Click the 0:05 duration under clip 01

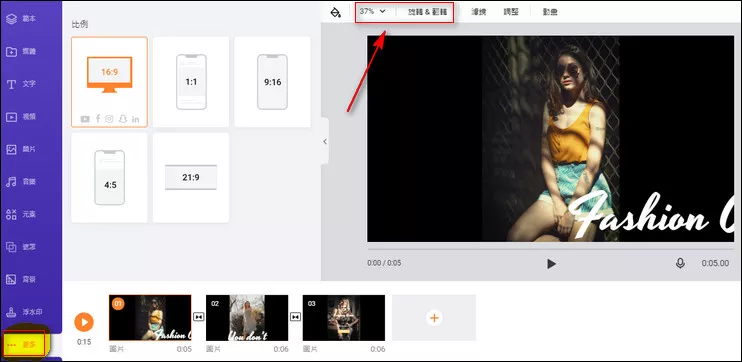point(184,349)
